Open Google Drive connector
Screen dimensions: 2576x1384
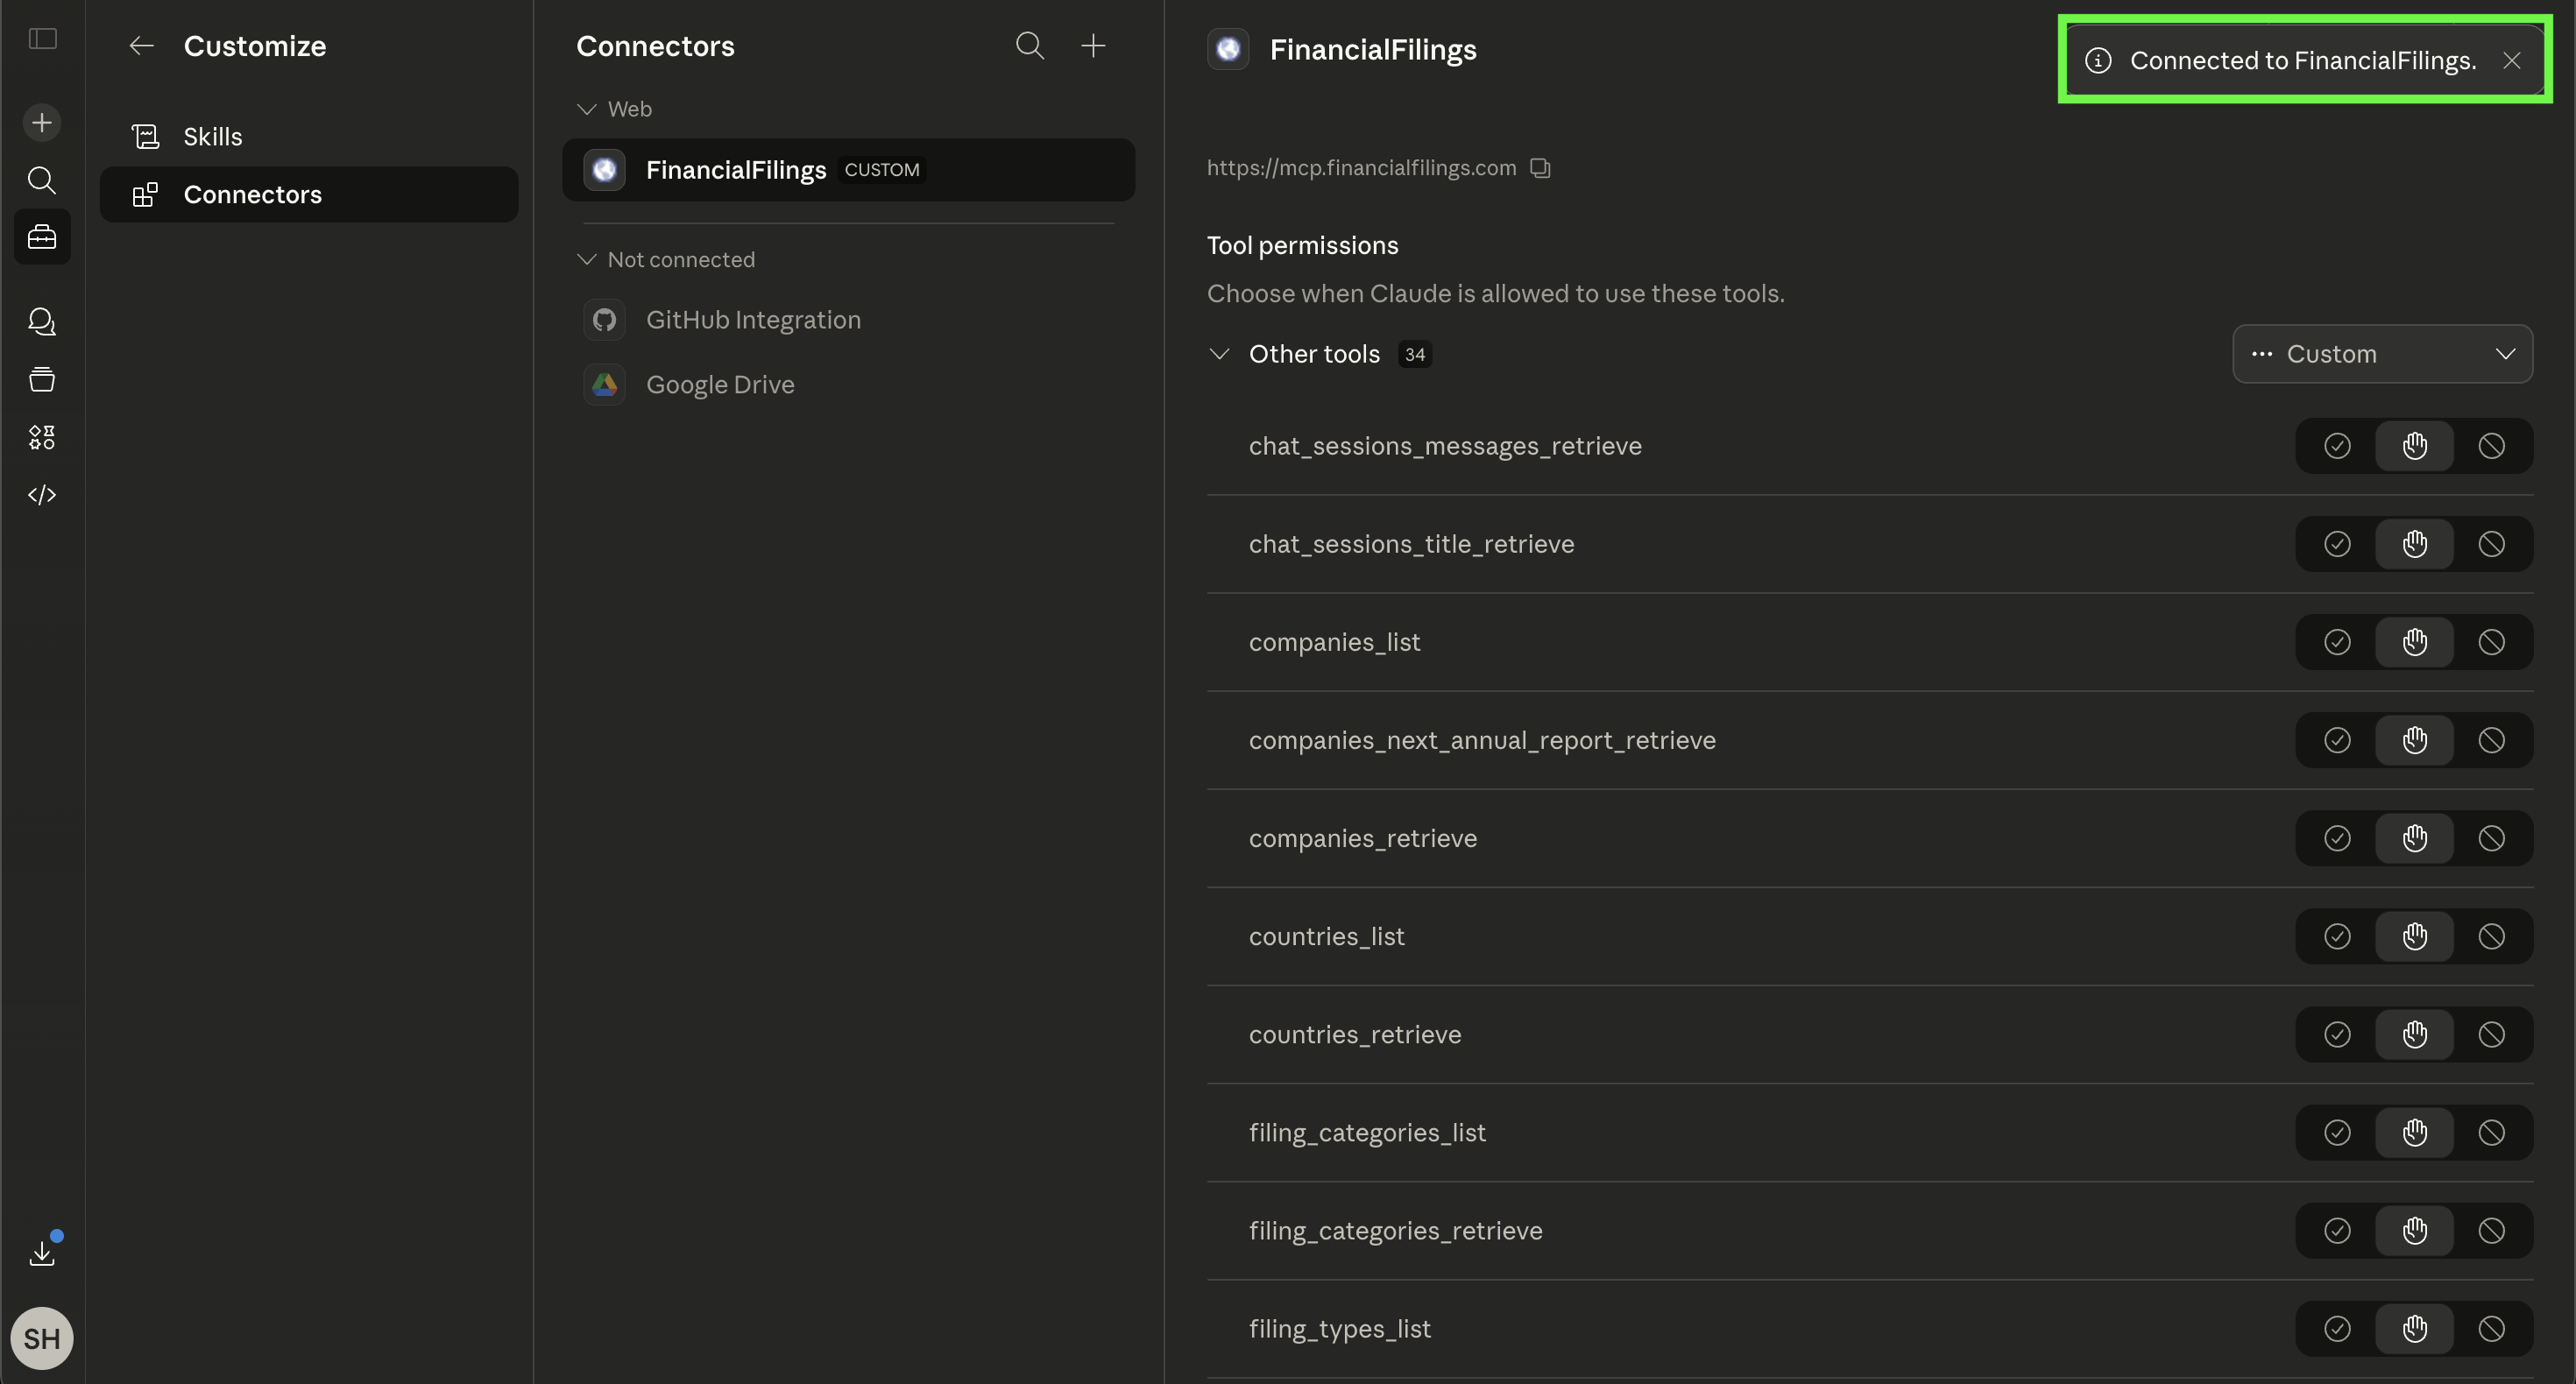(848, 385)
